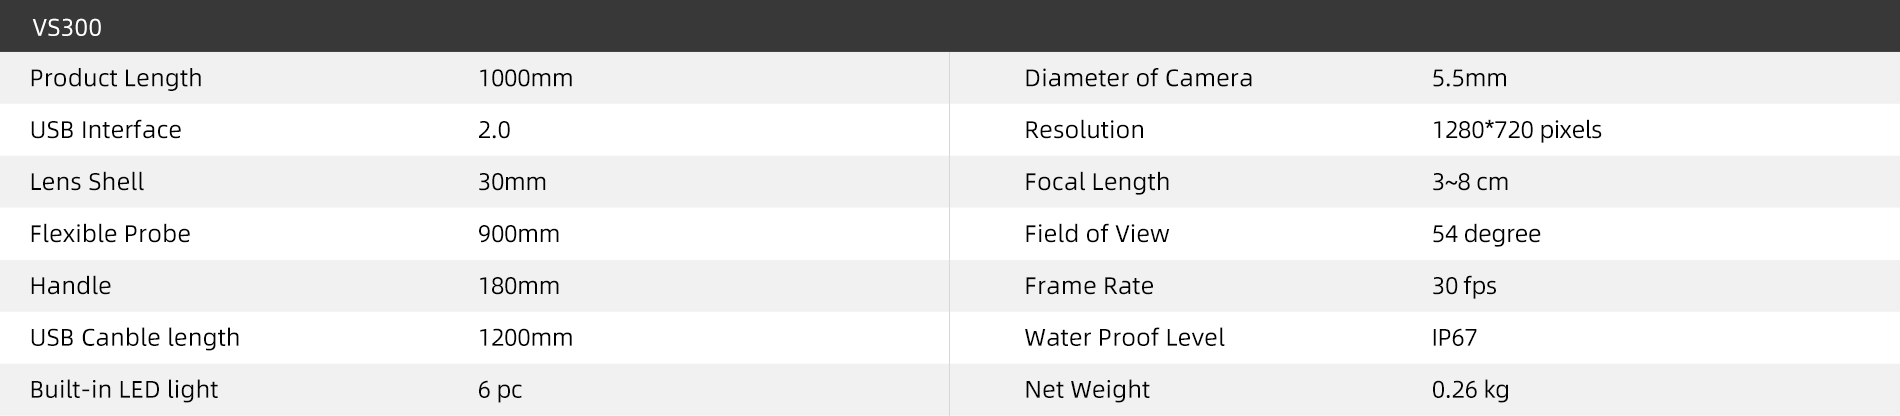Select the USB Canble length label
The width and height of the screenshot is (1900, 416).
(x=135, y=338)
